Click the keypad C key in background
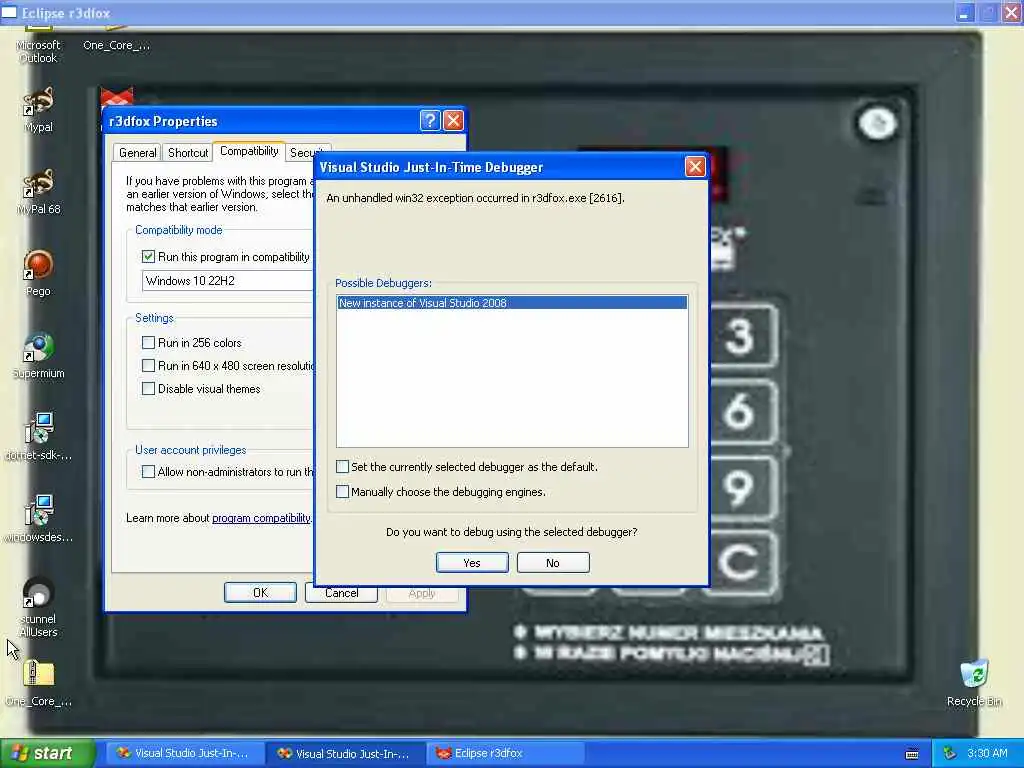Viewport: 1024px width, 768px height. click(742, 563)
